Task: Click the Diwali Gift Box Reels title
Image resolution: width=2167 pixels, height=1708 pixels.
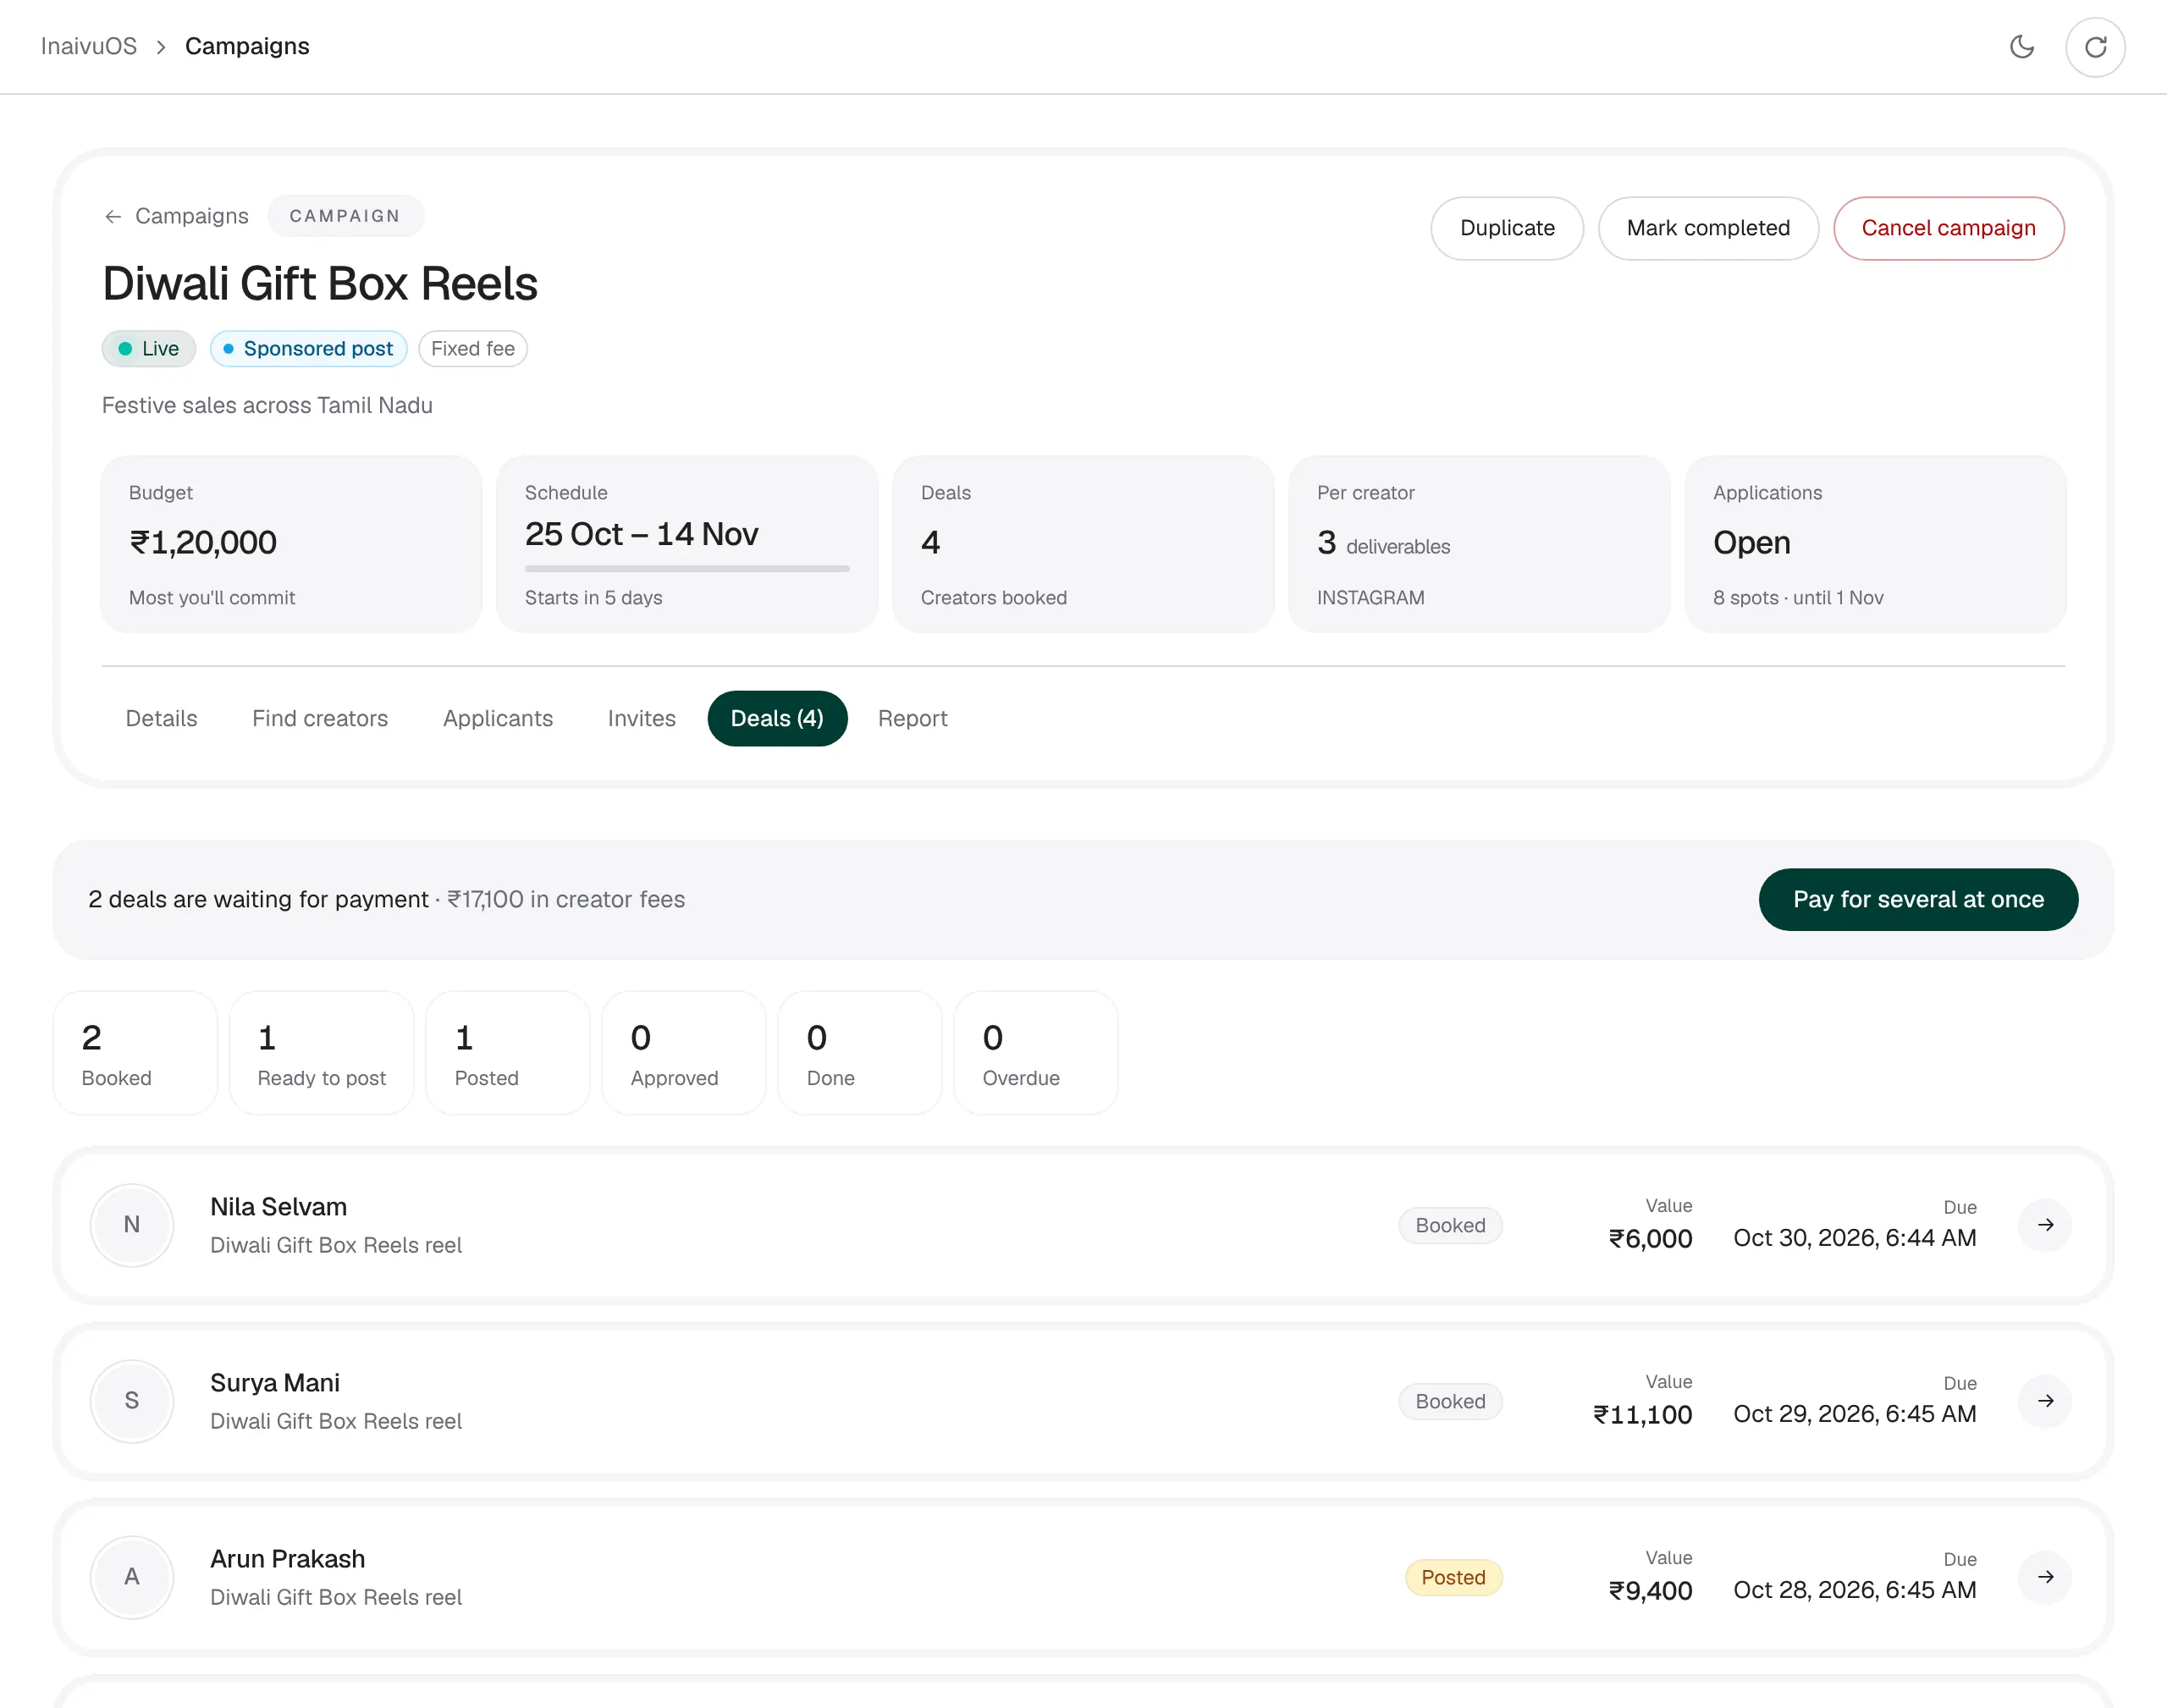Action: [320, 284]
